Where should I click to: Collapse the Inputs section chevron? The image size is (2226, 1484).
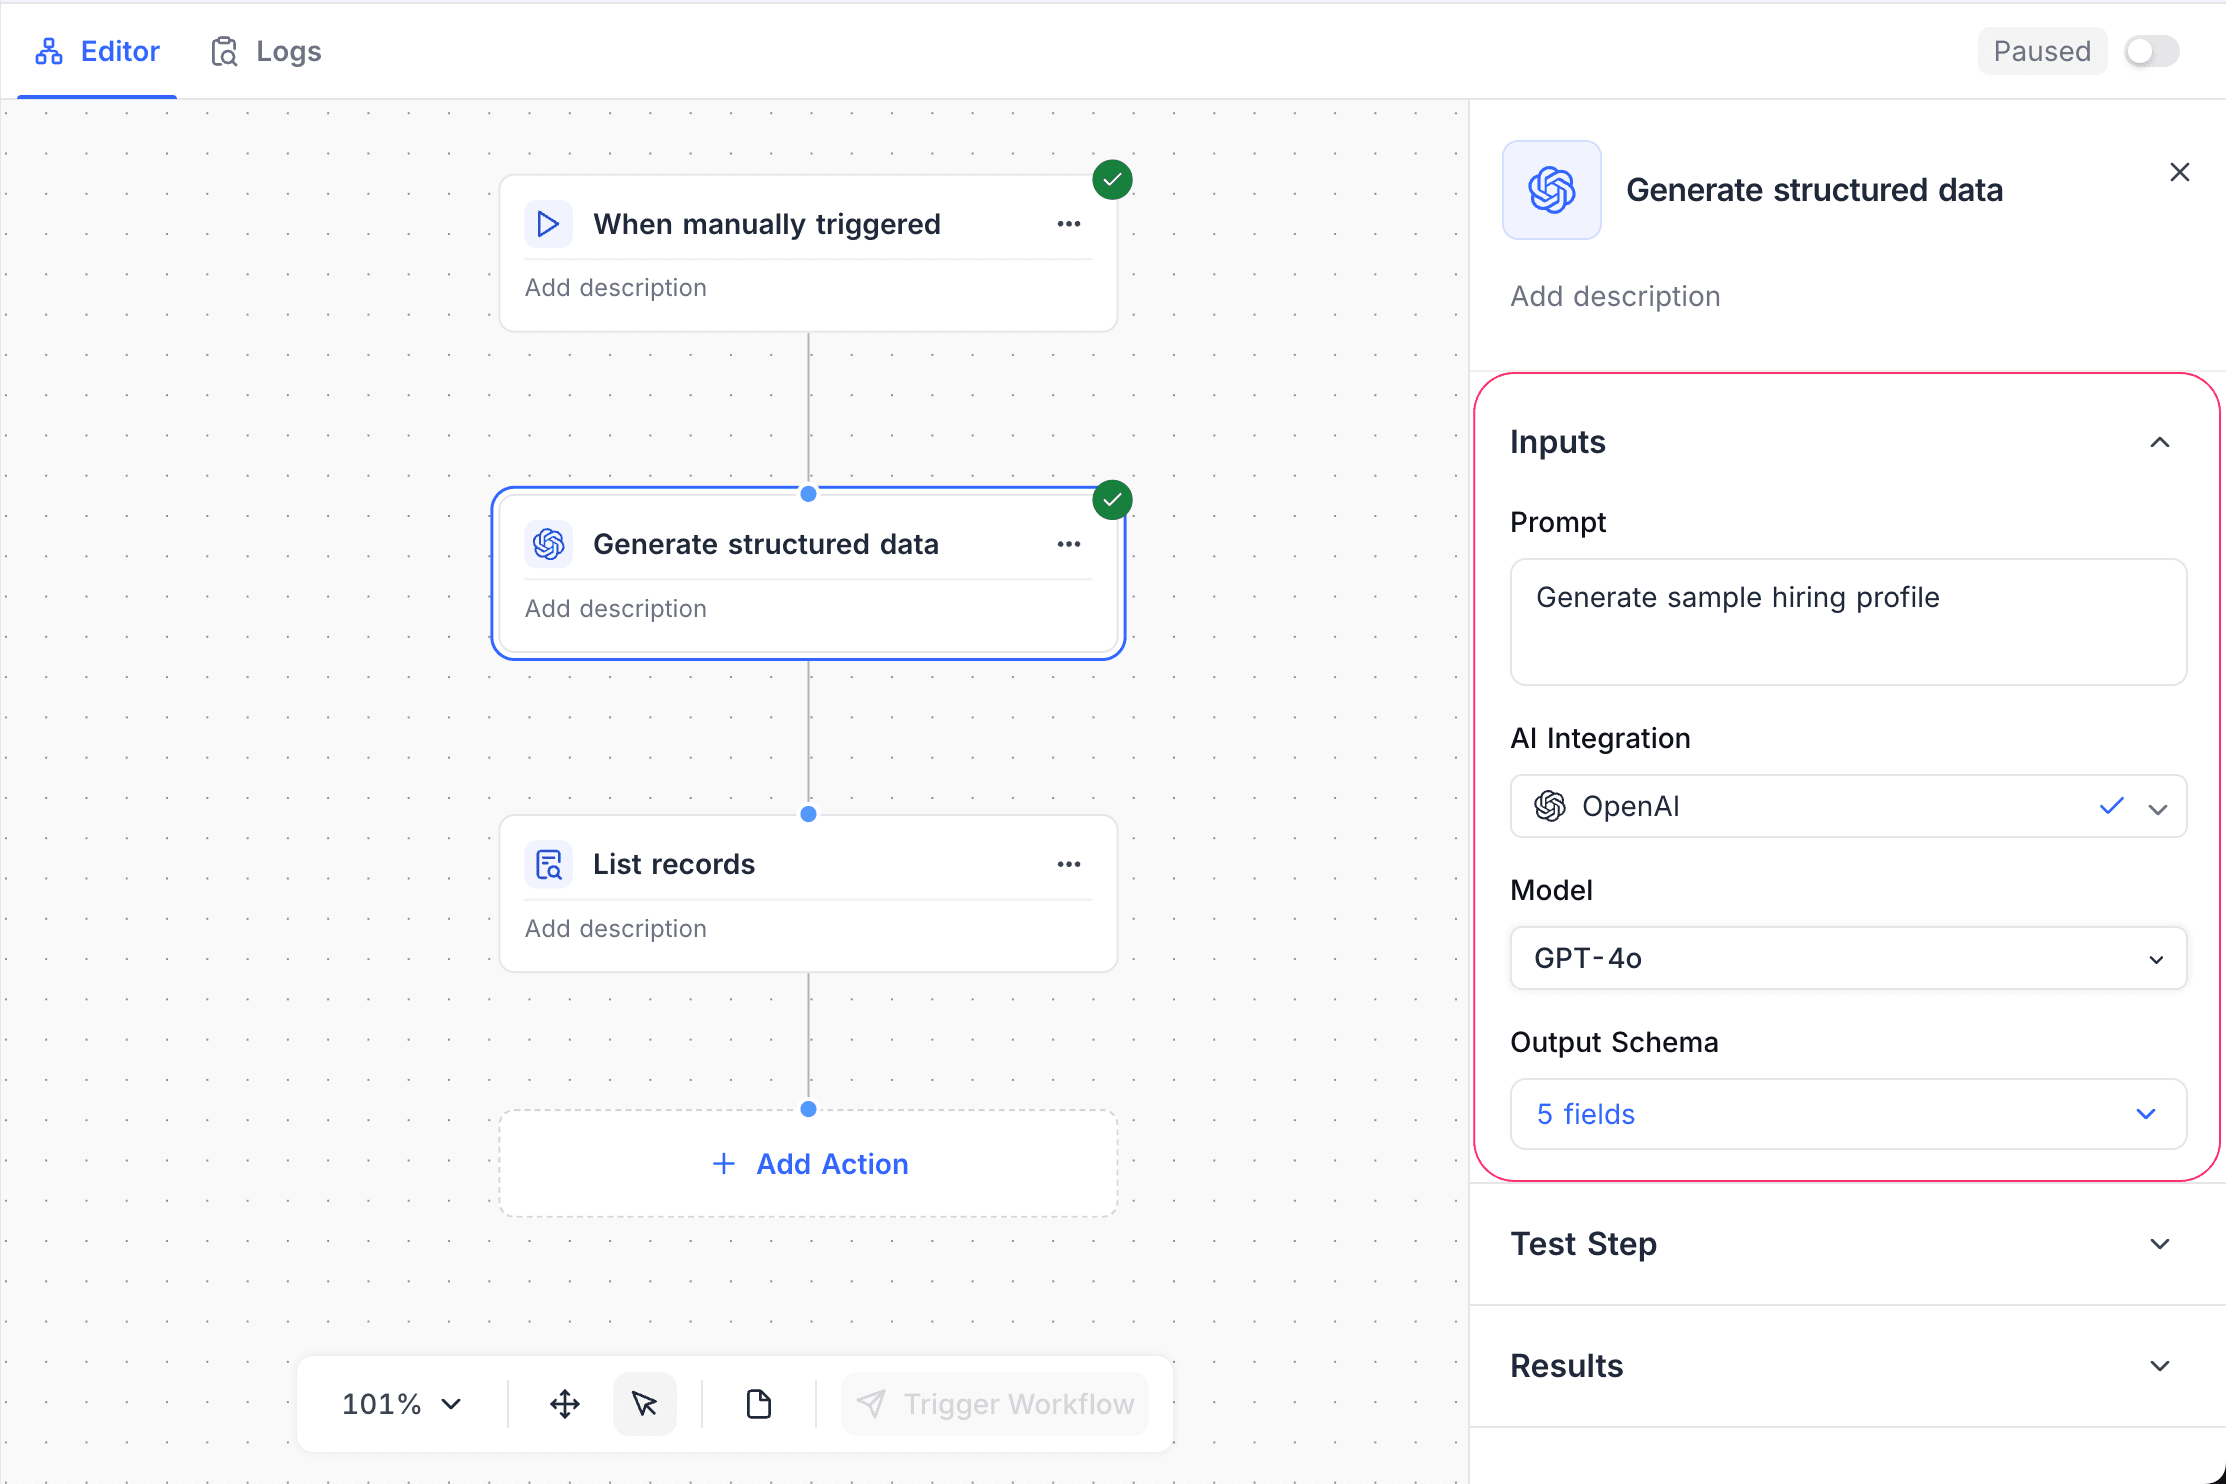pyautogui.click(x=2159, y=441)
